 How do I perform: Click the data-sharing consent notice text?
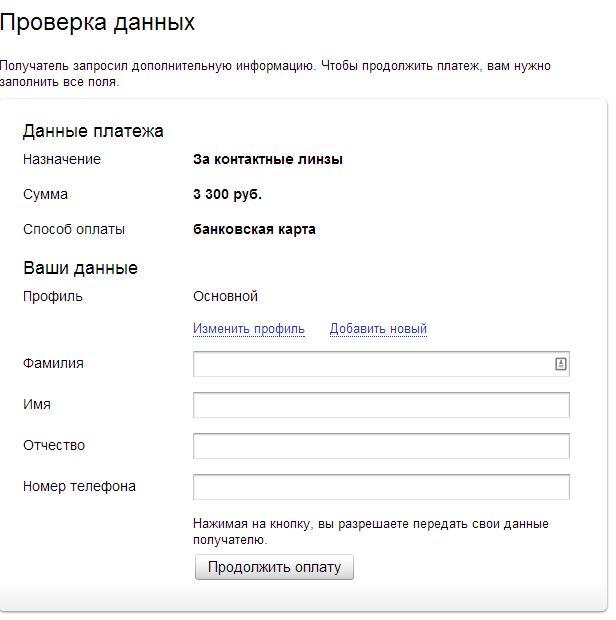(371, 531)
